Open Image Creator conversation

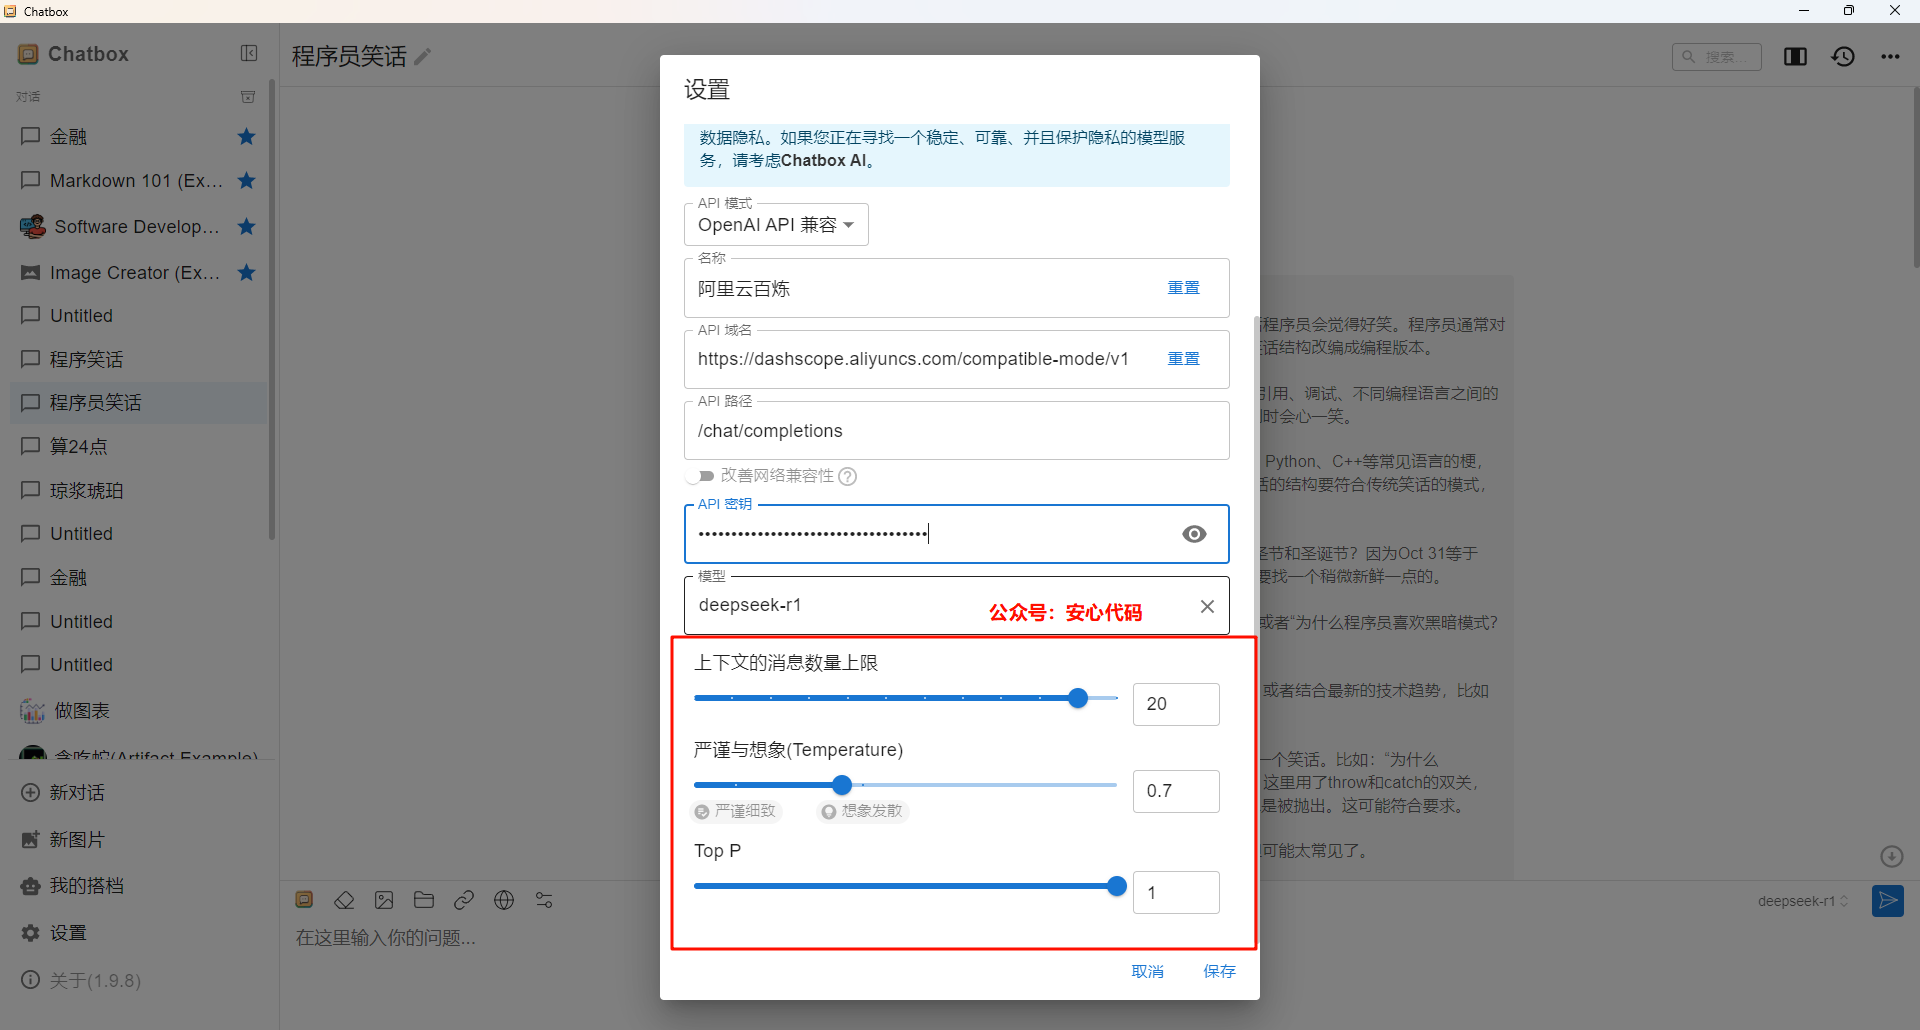138,272
